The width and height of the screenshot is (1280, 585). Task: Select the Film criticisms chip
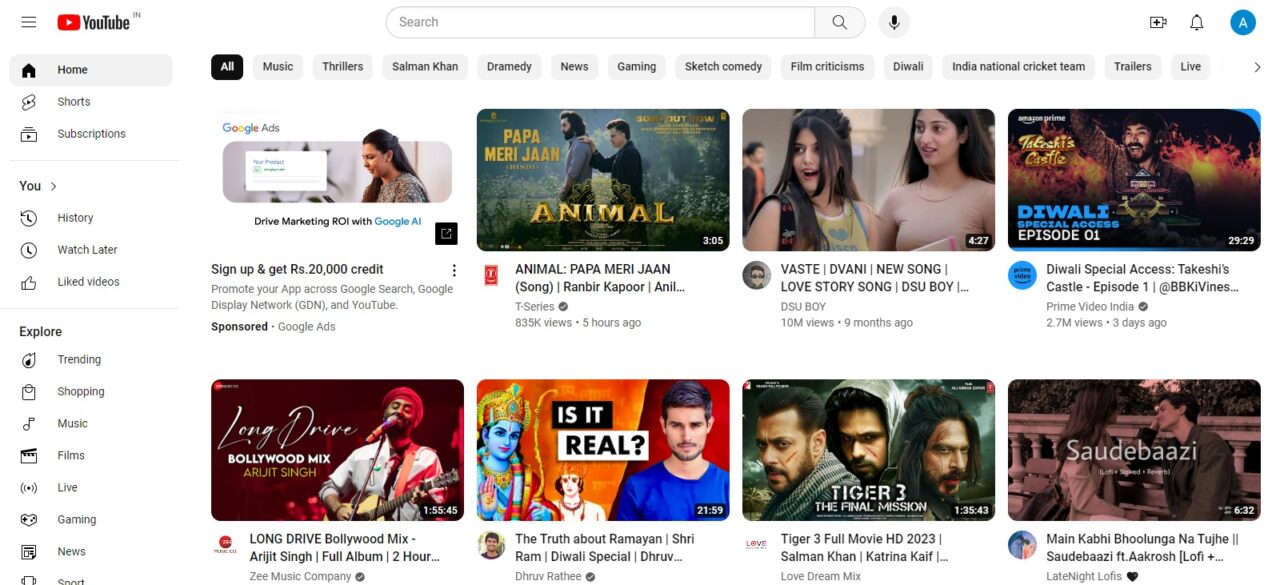click(827, 67)
